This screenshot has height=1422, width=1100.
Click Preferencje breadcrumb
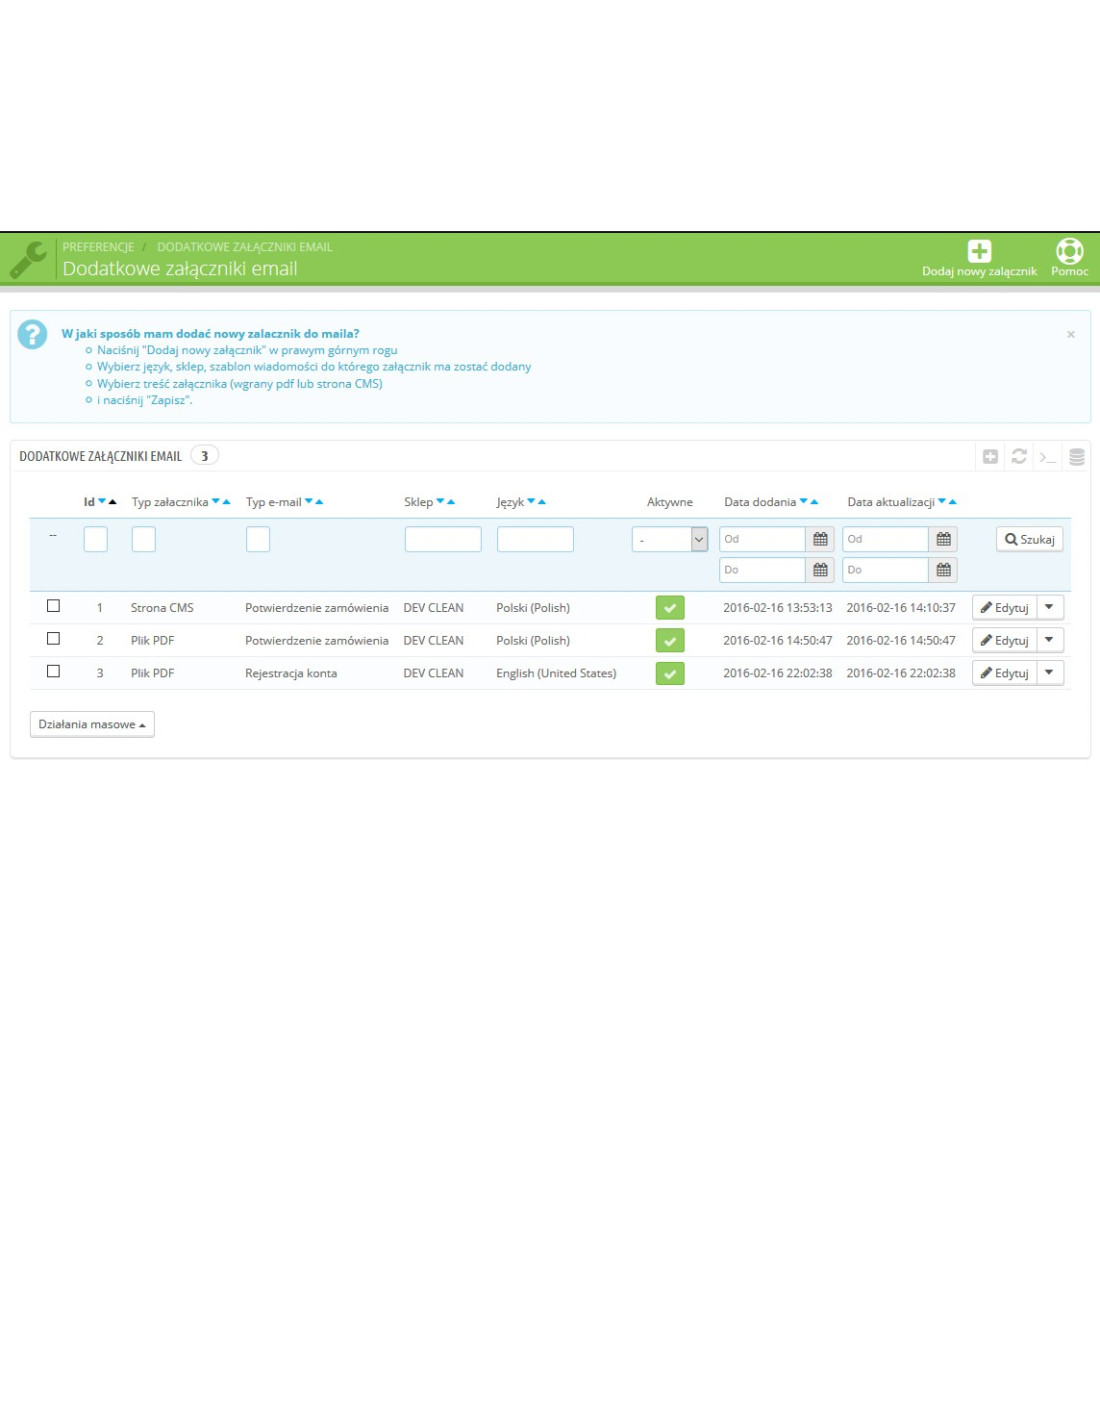(98, 247)
